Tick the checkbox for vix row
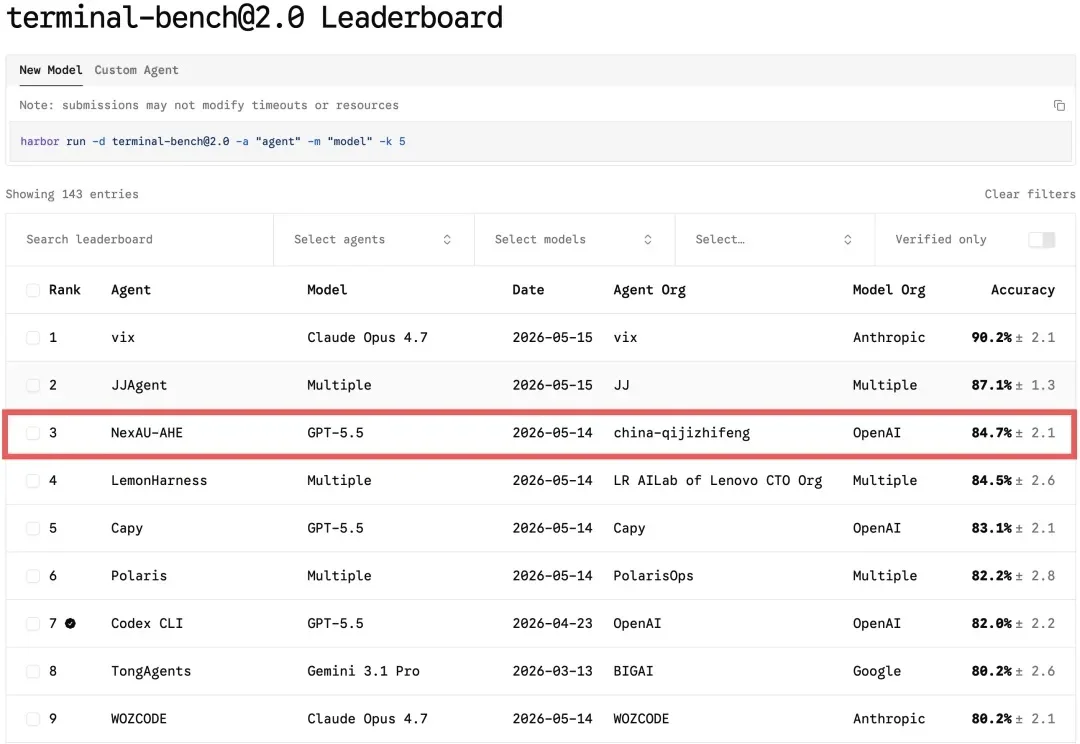Image resolution: width=1080 pixels, height=744 pixels. click(x=32, y=338)
